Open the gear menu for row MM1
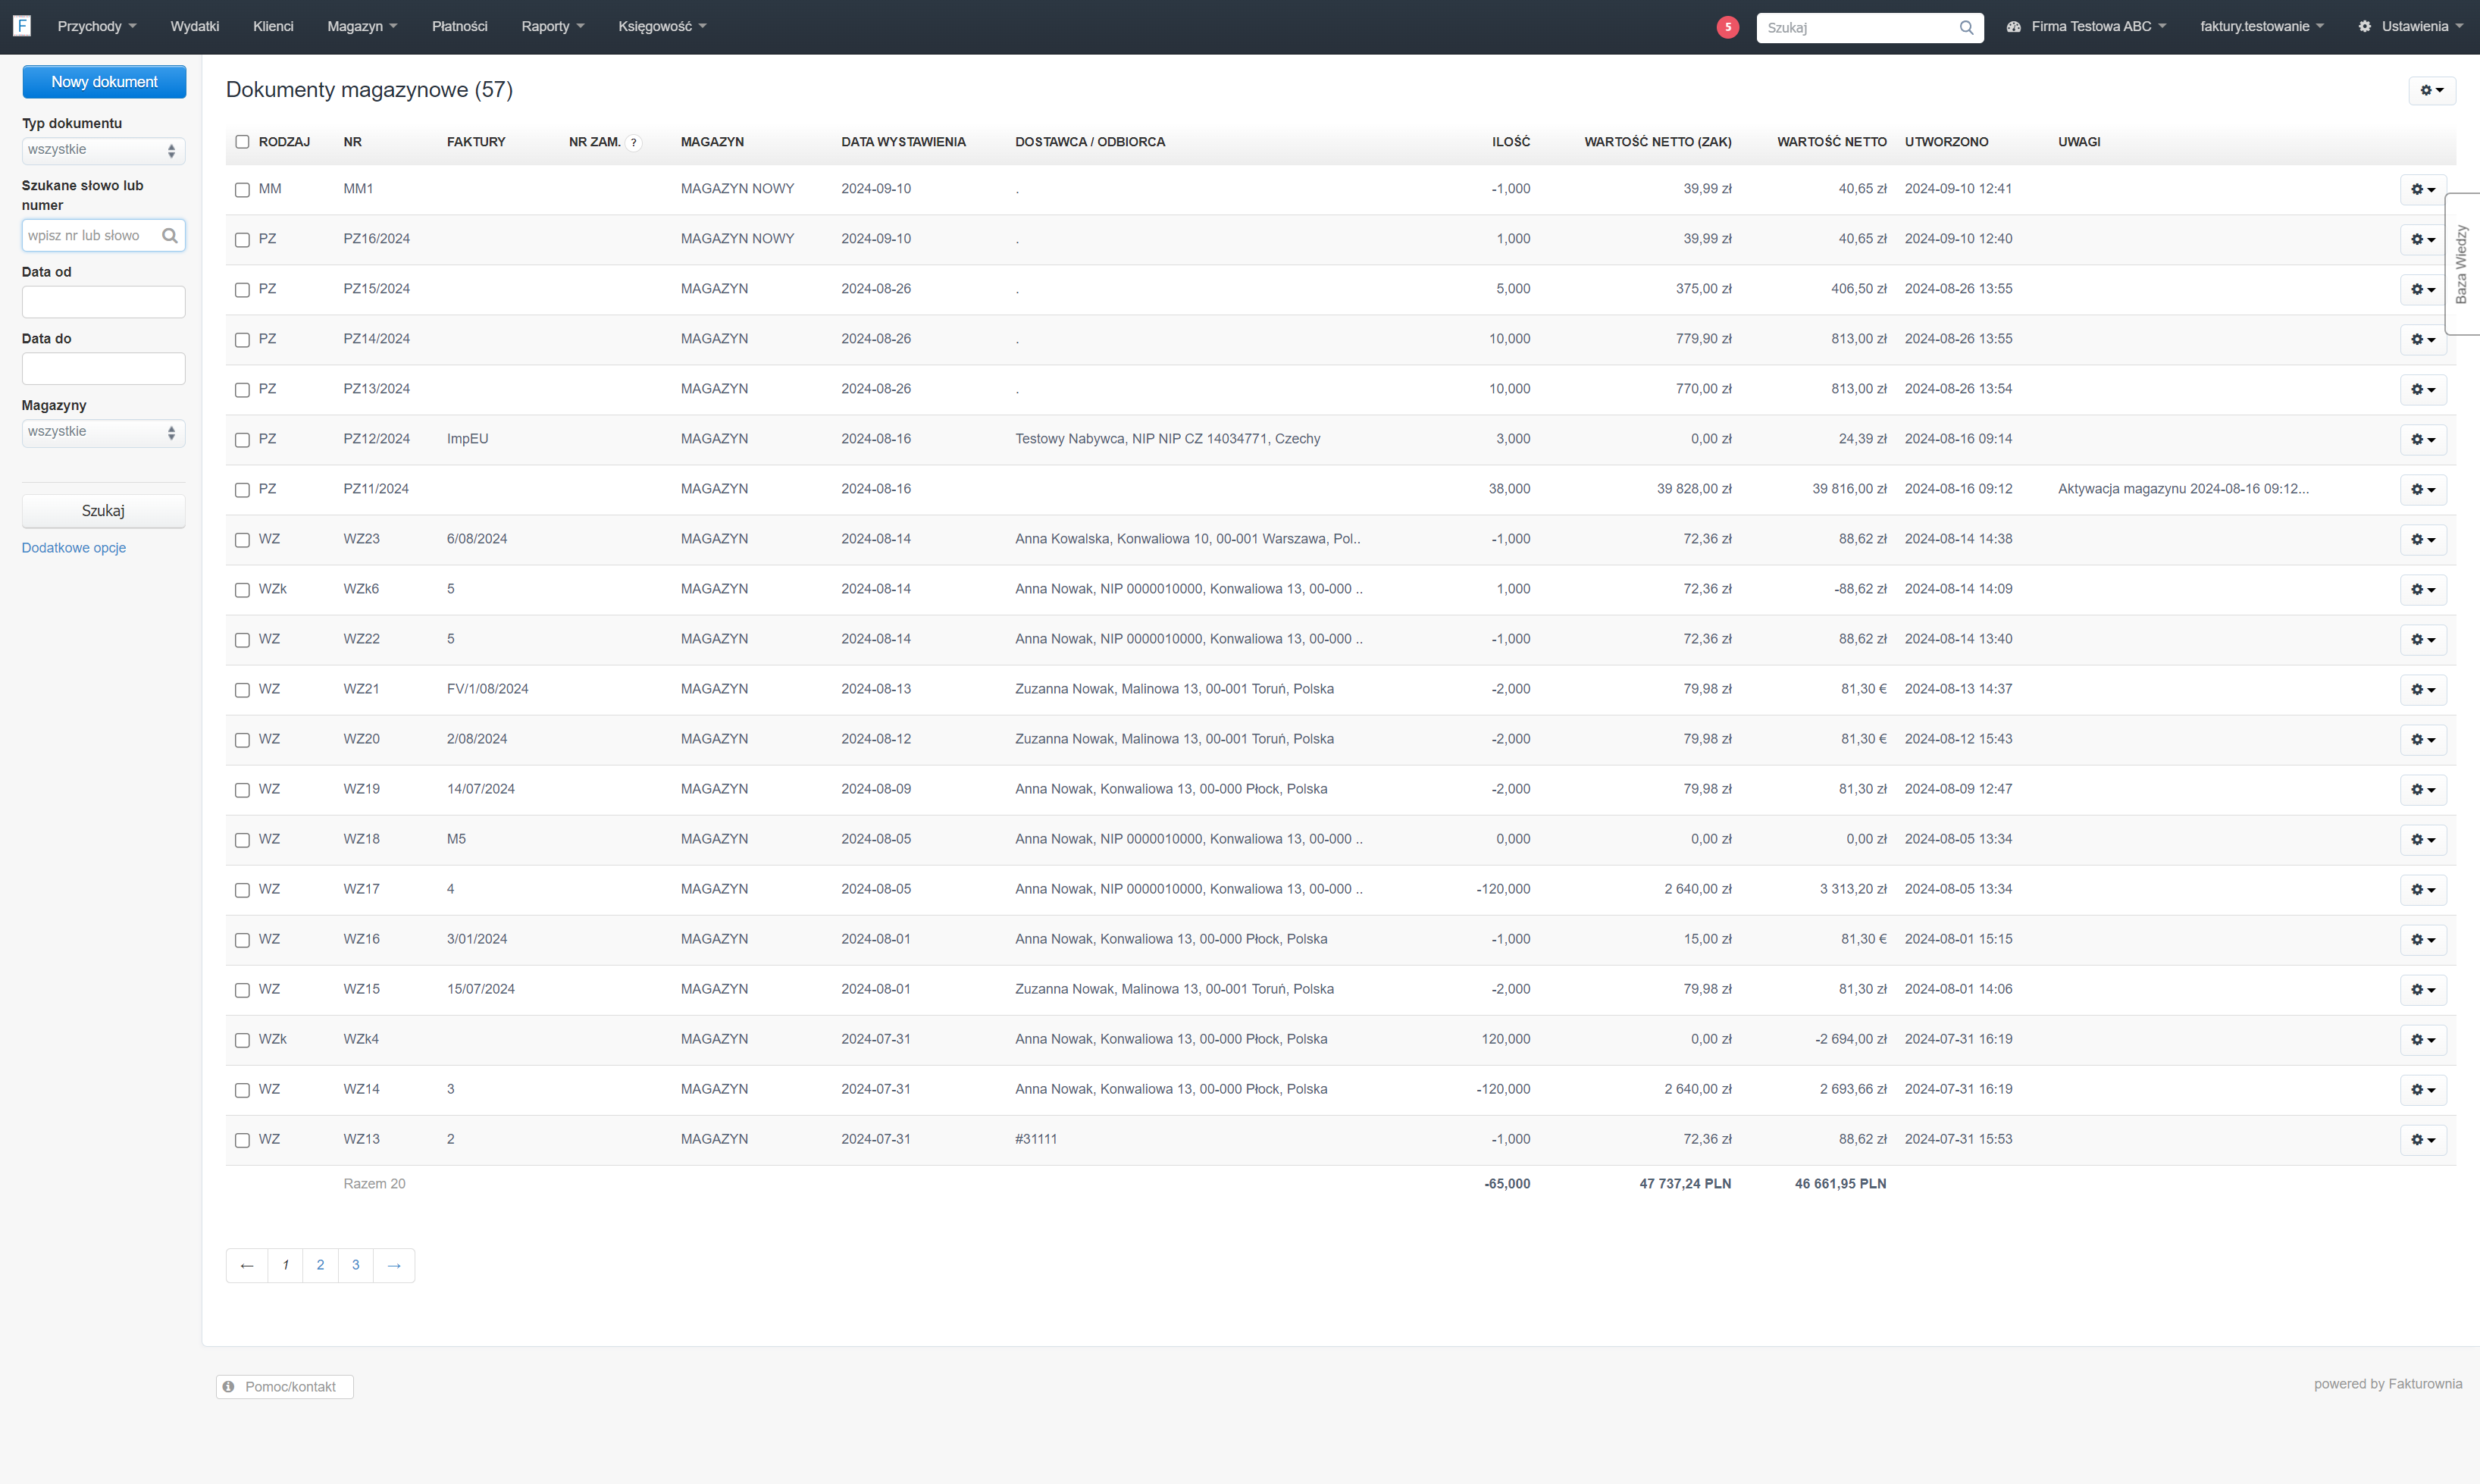Viewport: 2480px width, 1484px height. coord(2423,189)
